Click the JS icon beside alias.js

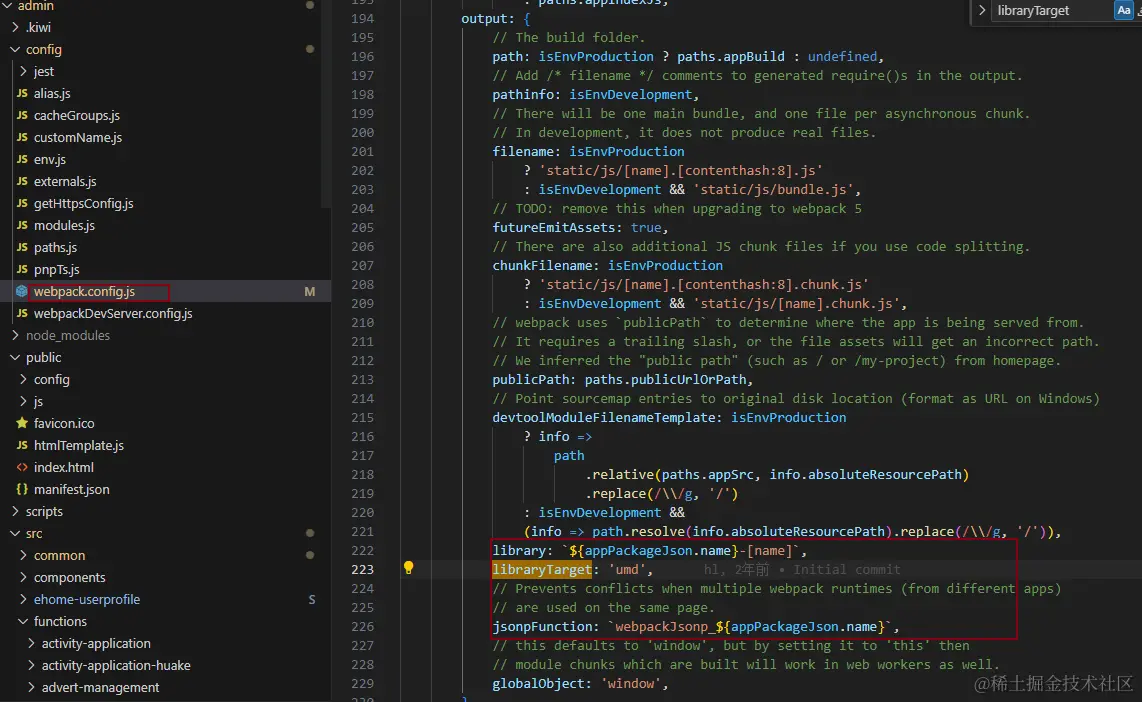coord(22,93)
